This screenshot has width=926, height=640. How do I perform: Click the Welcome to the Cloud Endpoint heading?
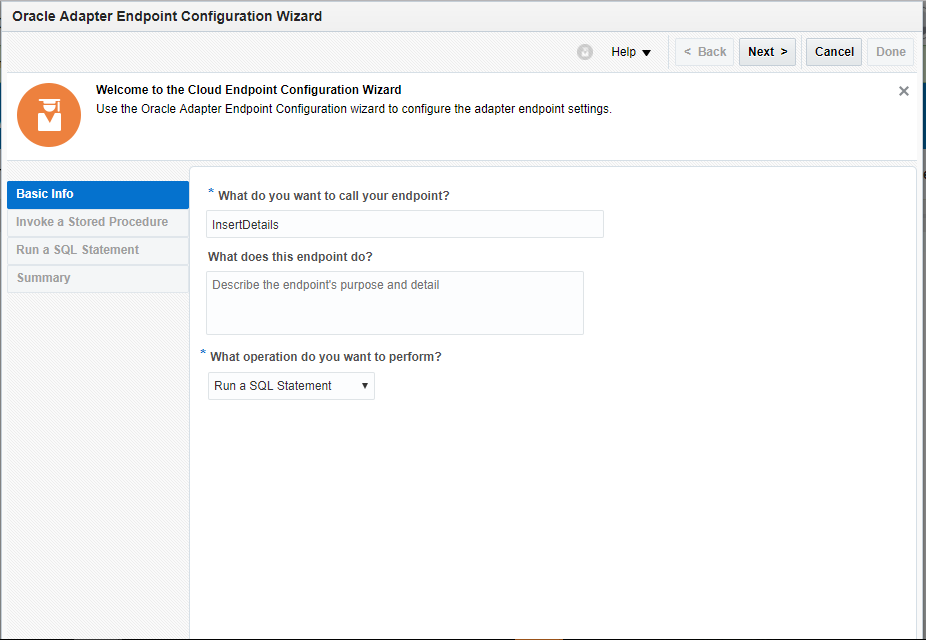coord(248,90)
